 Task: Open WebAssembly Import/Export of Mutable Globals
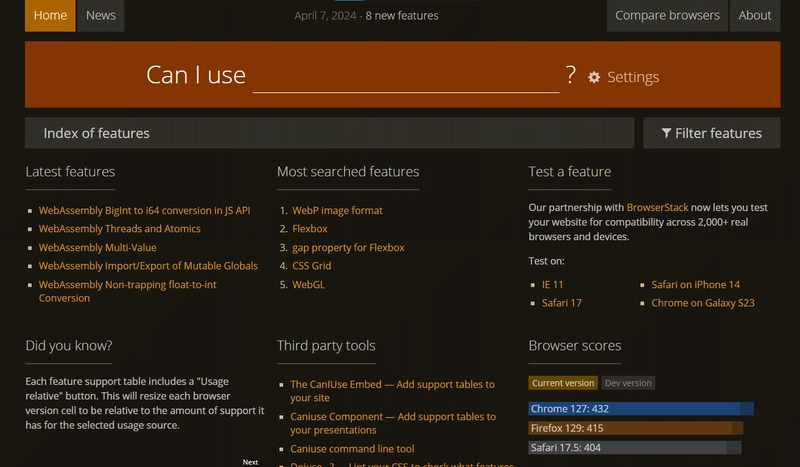(x=148, y=266)
